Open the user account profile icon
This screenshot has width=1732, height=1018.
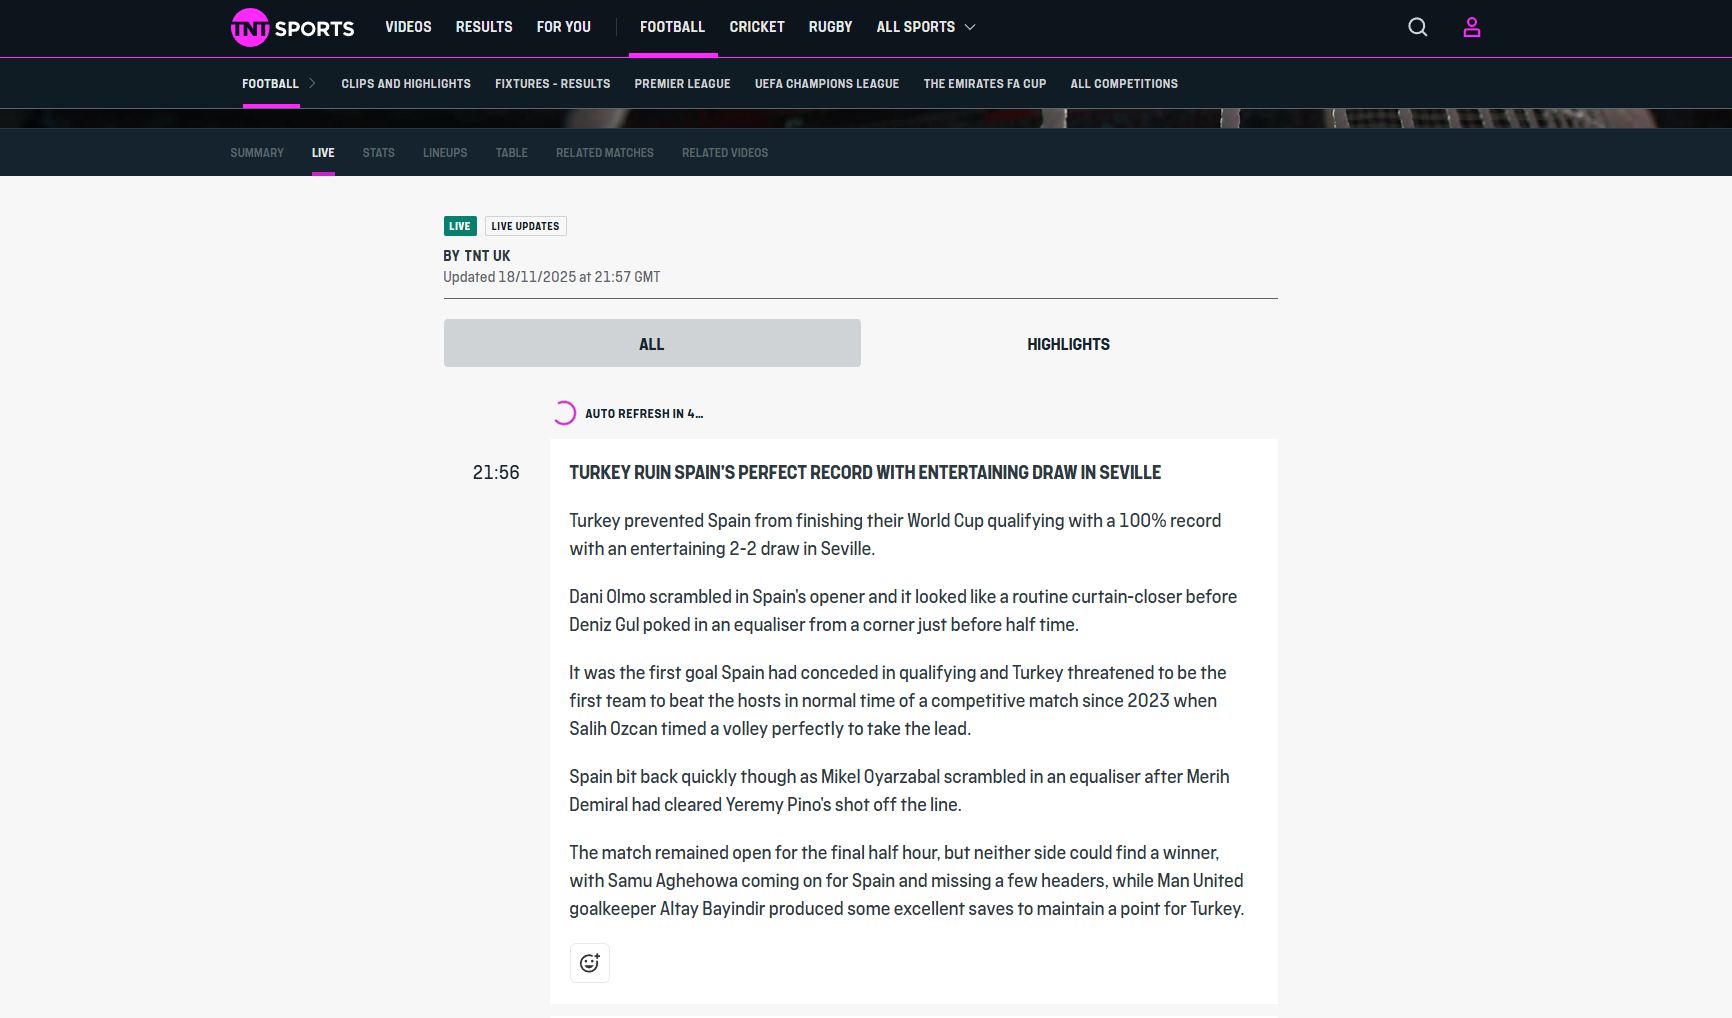(x=1471, y=27)
